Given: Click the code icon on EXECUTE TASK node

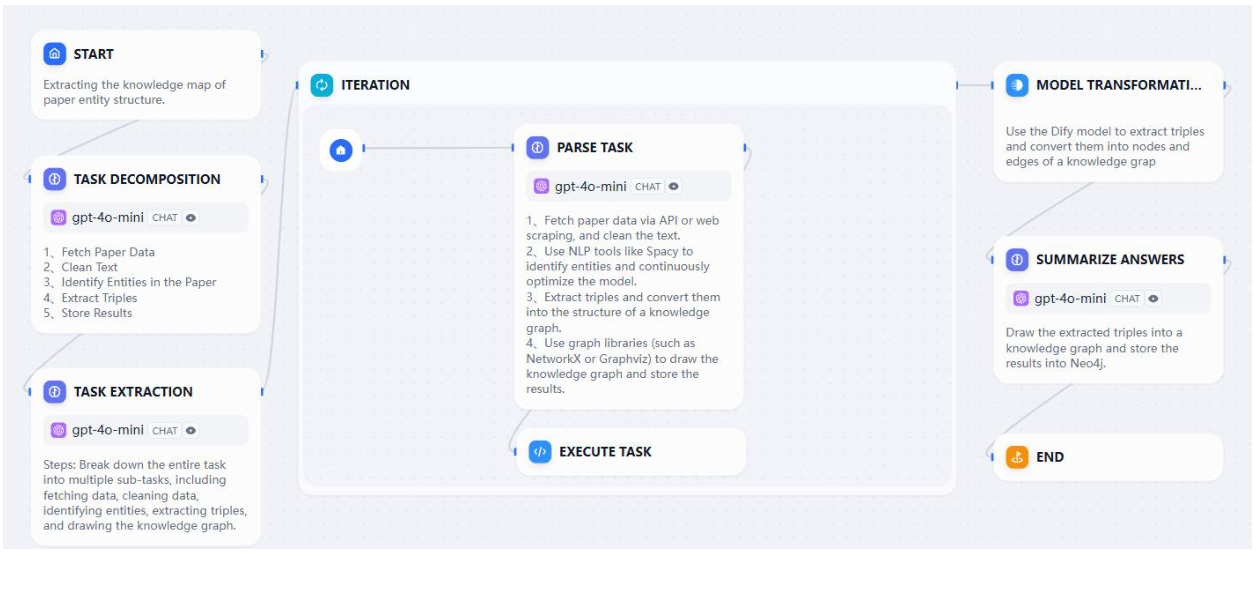Looking at the screenshot, I should [x=539, y=451].
